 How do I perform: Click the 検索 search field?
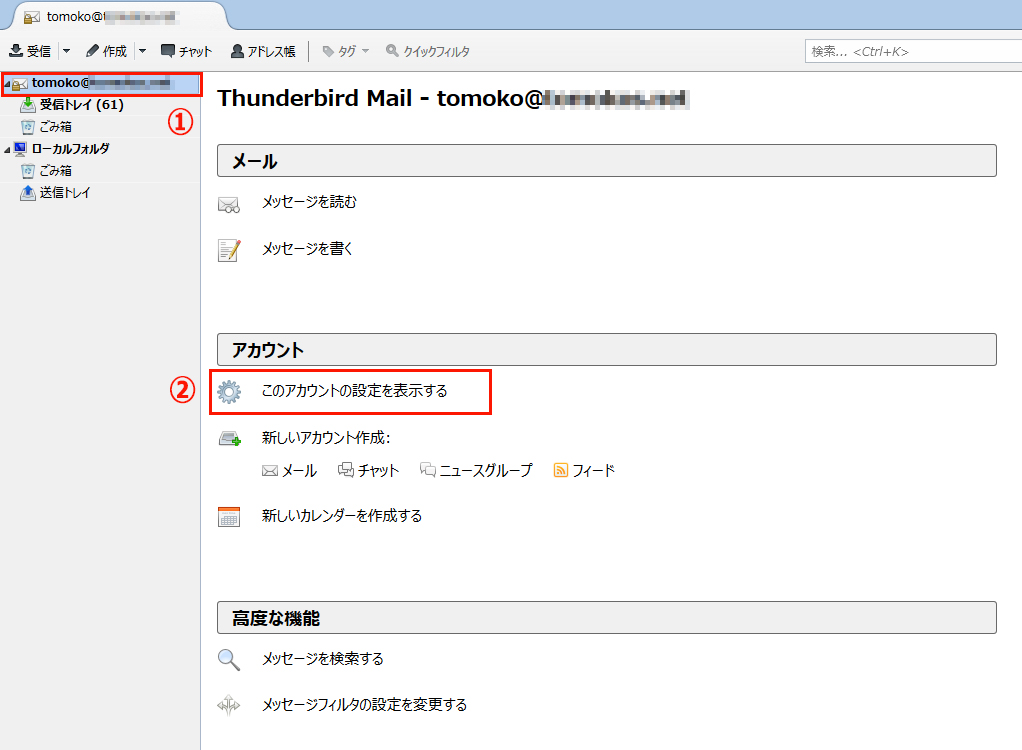913,51
